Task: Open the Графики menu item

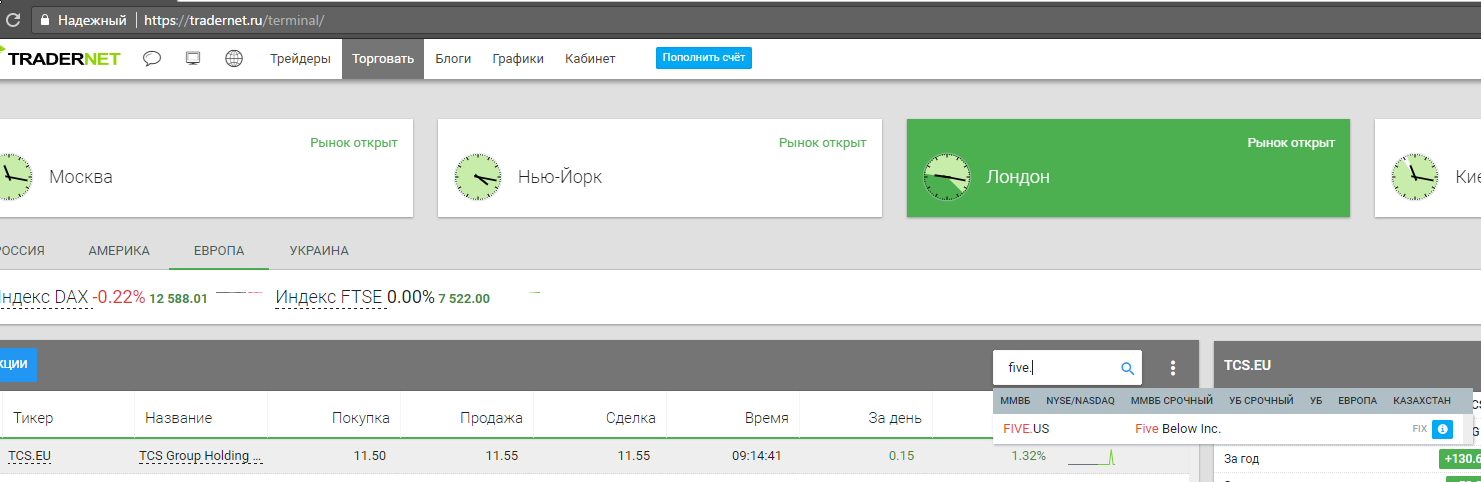Action: [x=518, y=58]
